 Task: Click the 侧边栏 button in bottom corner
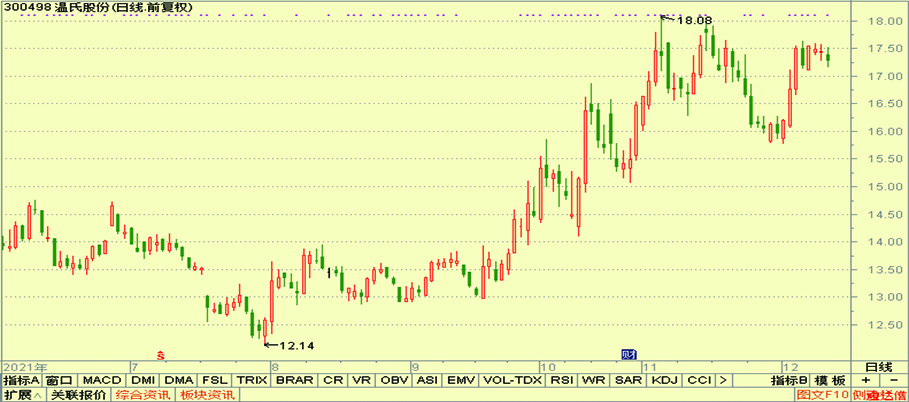click(879, 395)
